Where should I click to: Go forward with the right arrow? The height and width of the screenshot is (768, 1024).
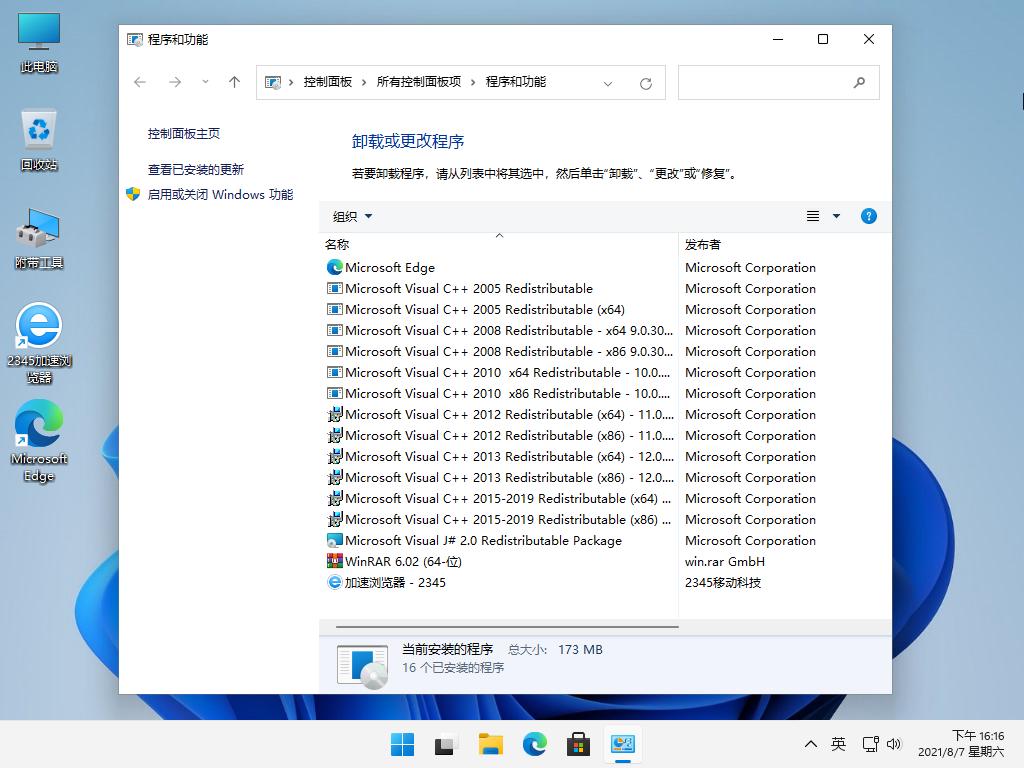pyautogui.click(x=175, y=82)
